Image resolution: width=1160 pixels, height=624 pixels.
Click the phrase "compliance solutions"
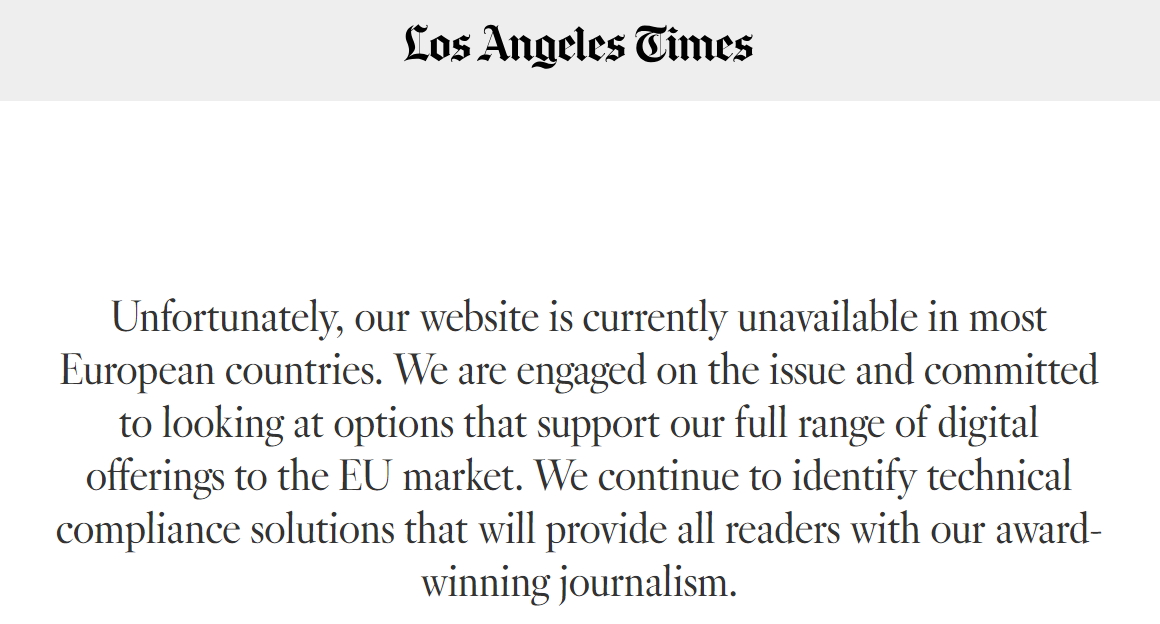click(x=226, y=530)
